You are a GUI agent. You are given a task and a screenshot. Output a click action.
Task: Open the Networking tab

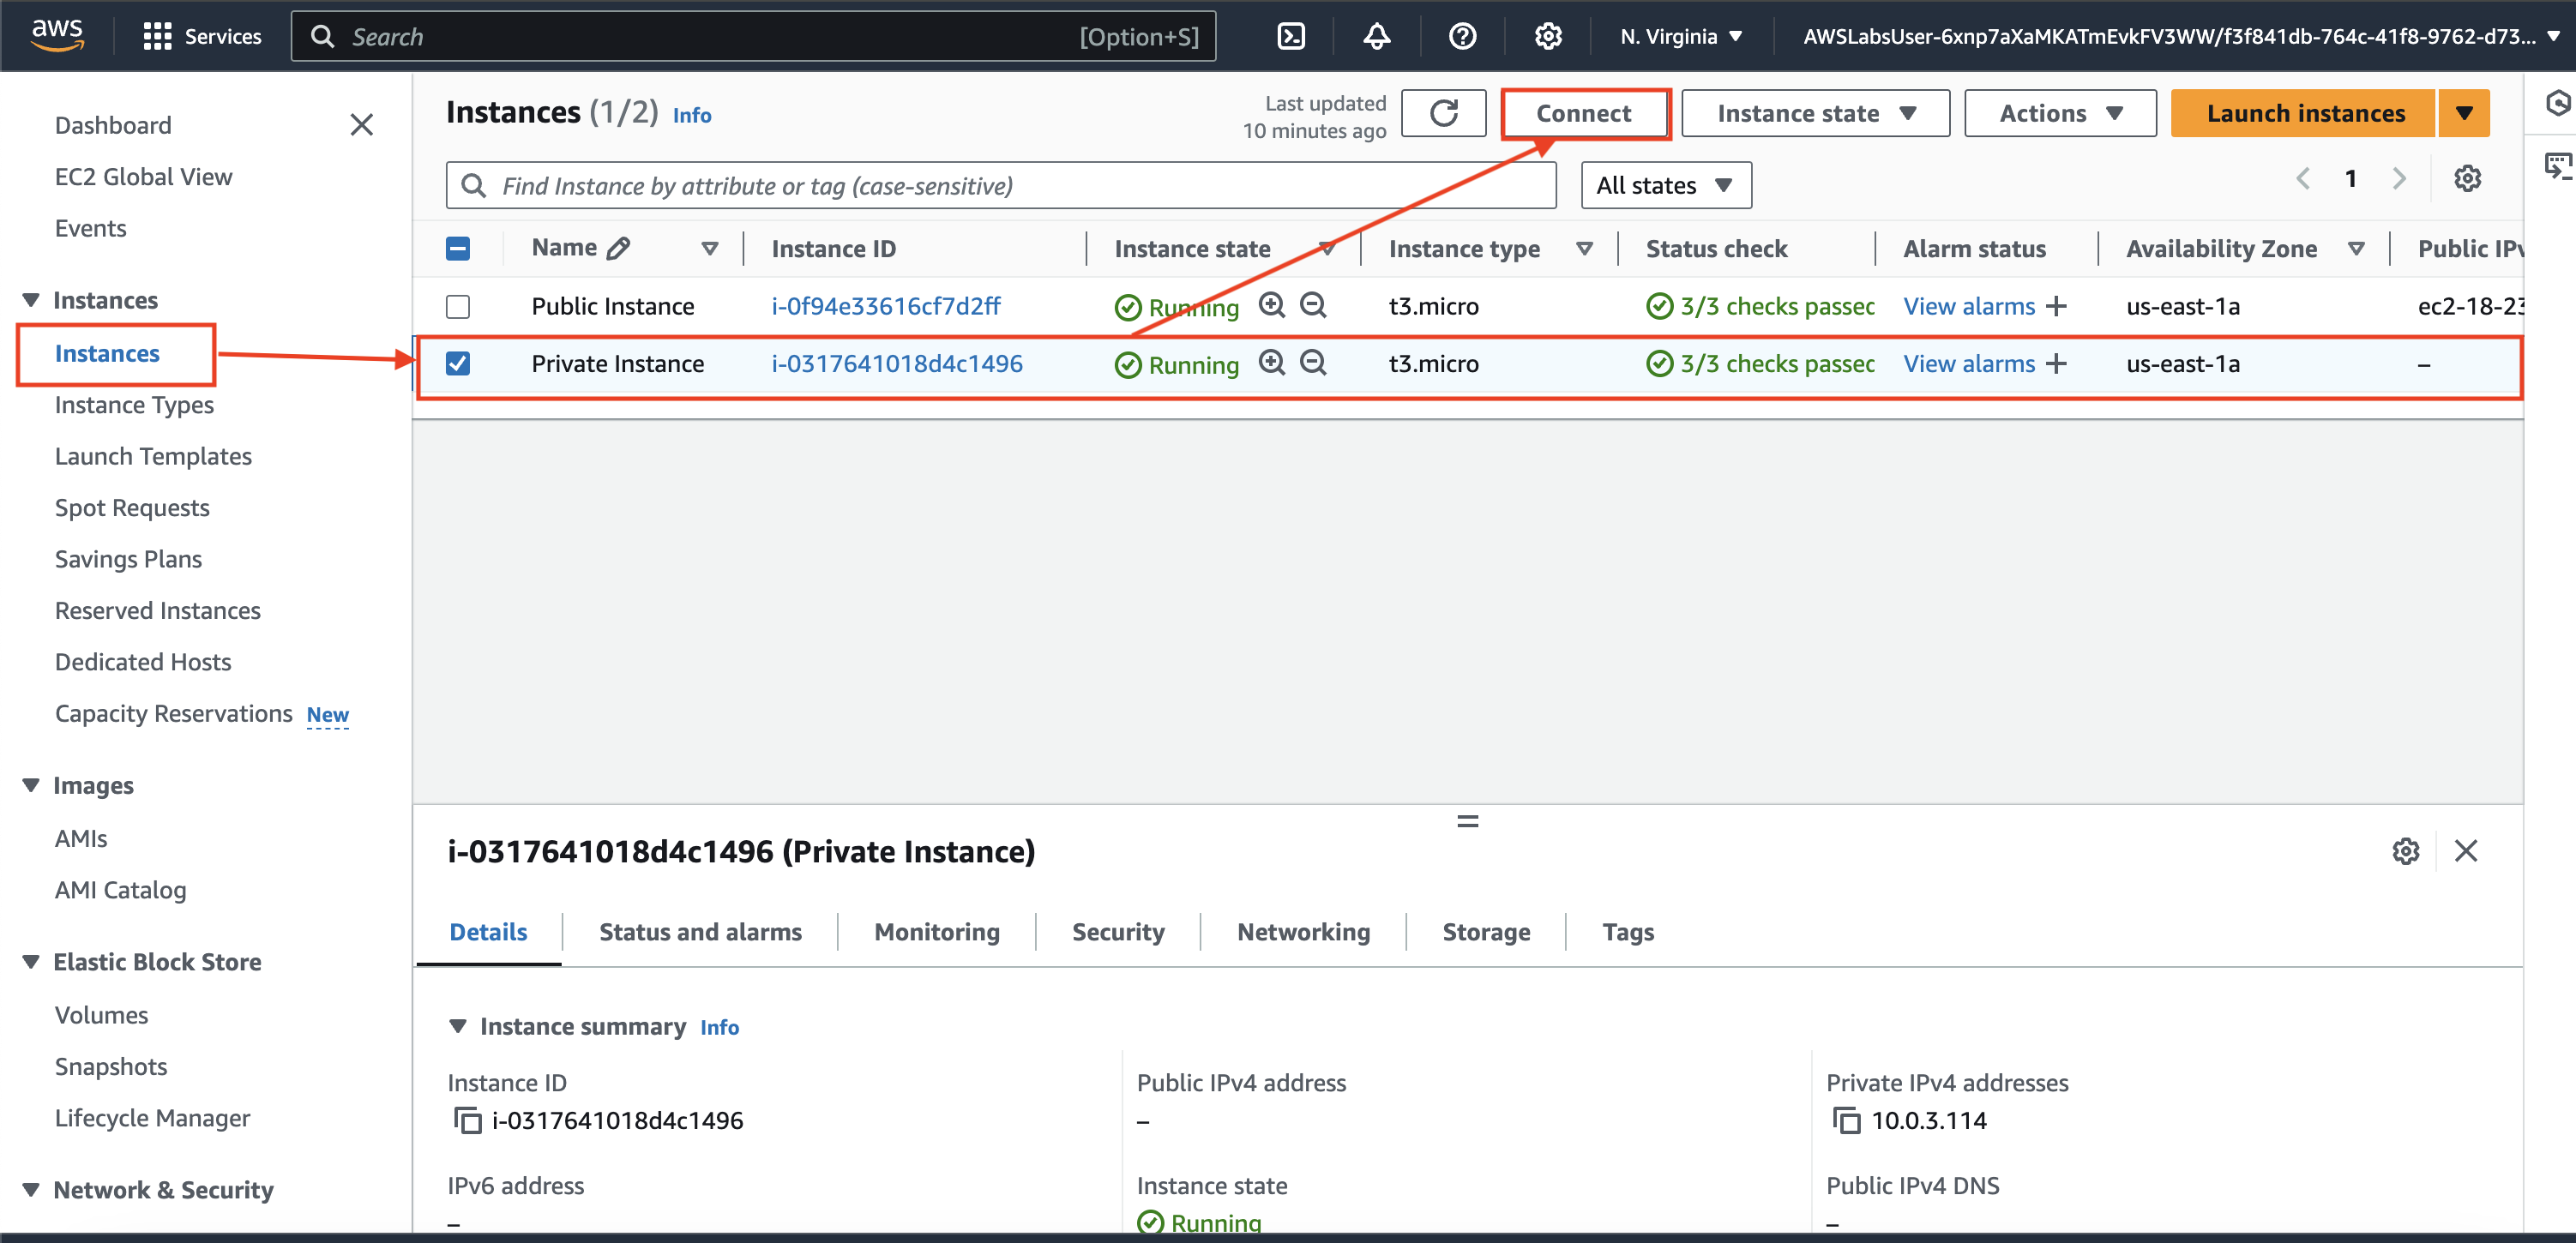coord(1303,932)
